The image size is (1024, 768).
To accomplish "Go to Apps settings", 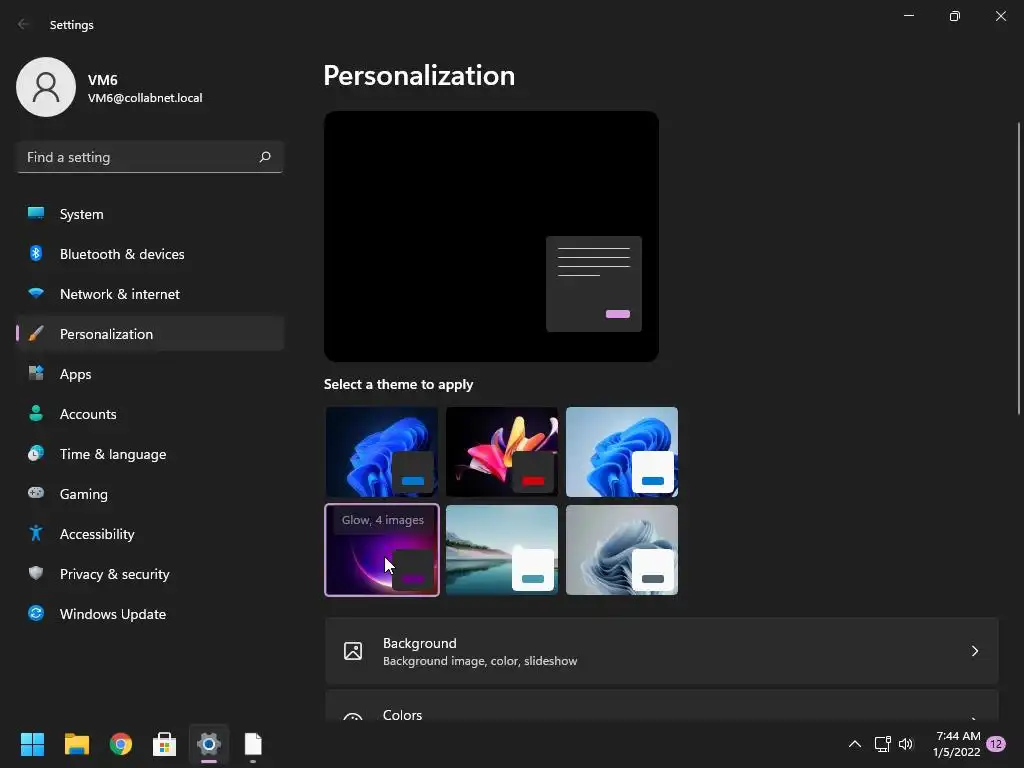I will pos(150,374).
